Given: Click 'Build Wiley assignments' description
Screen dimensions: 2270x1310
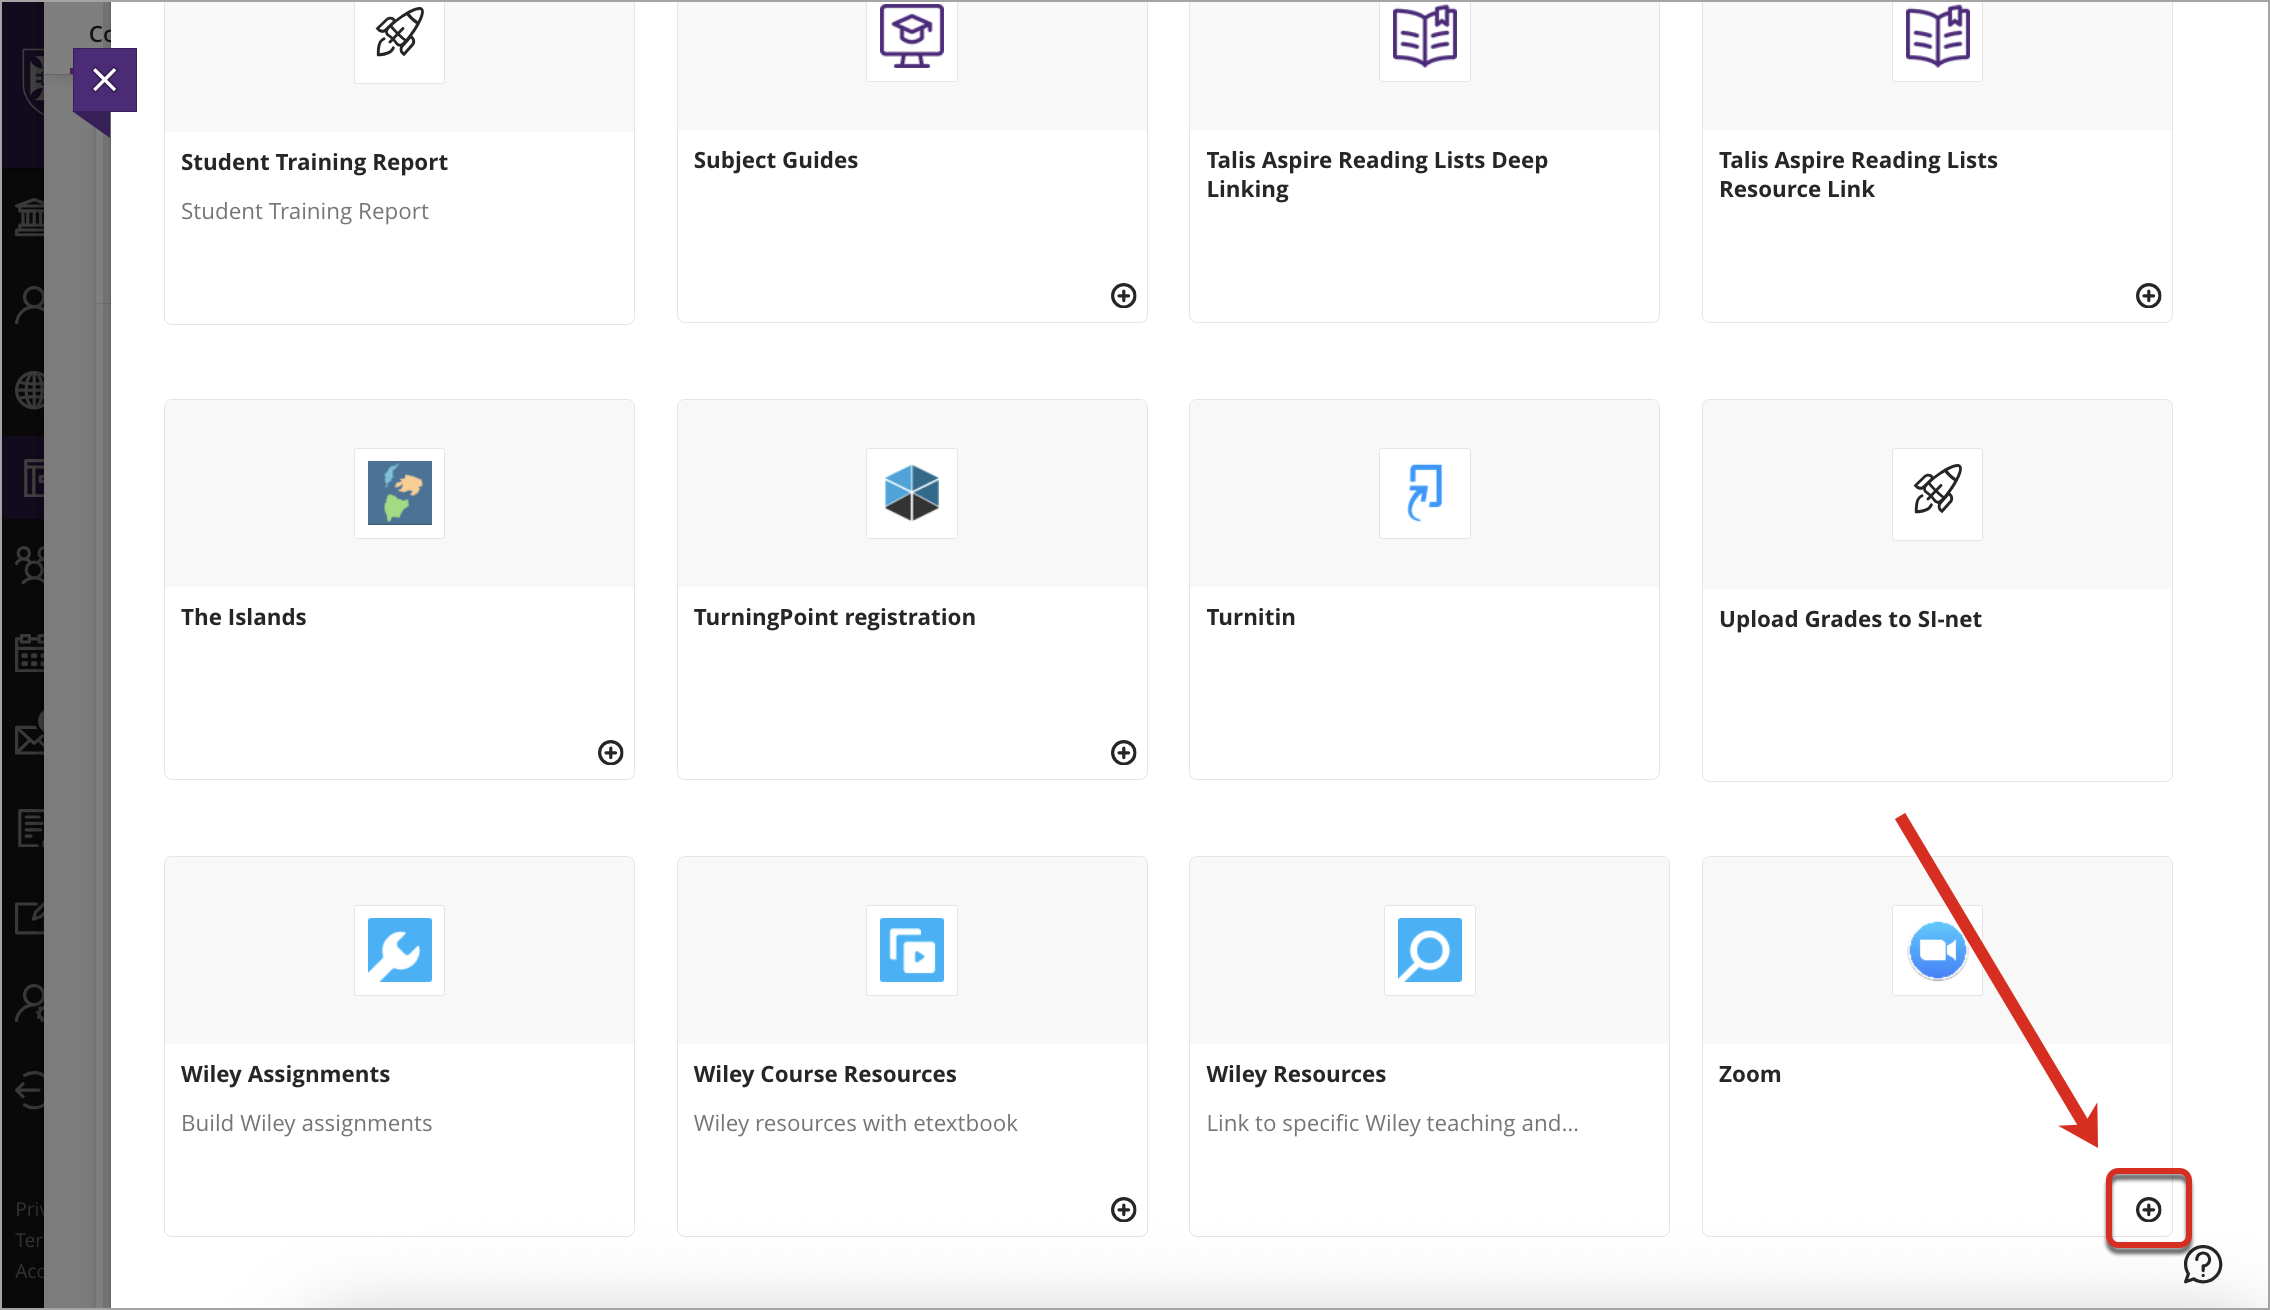Looking at the screenshot, I should pyautogui.click(x=307, y=1123).
